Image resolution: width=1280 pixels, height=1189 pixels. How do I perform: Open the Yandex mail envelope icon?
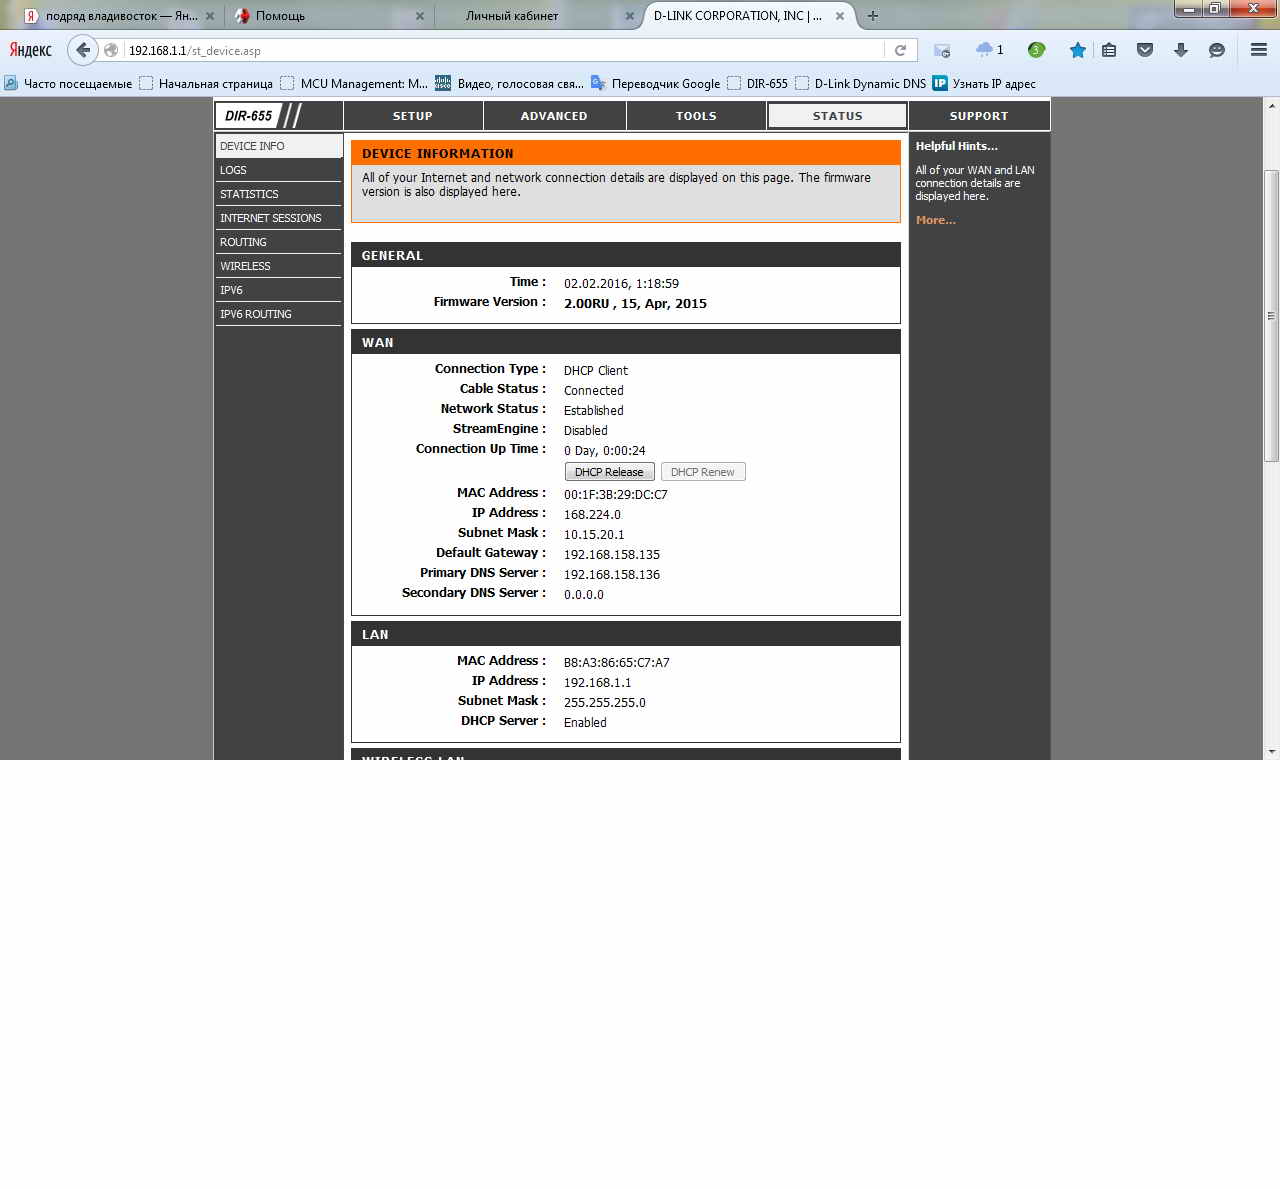(x=942, y=50)
